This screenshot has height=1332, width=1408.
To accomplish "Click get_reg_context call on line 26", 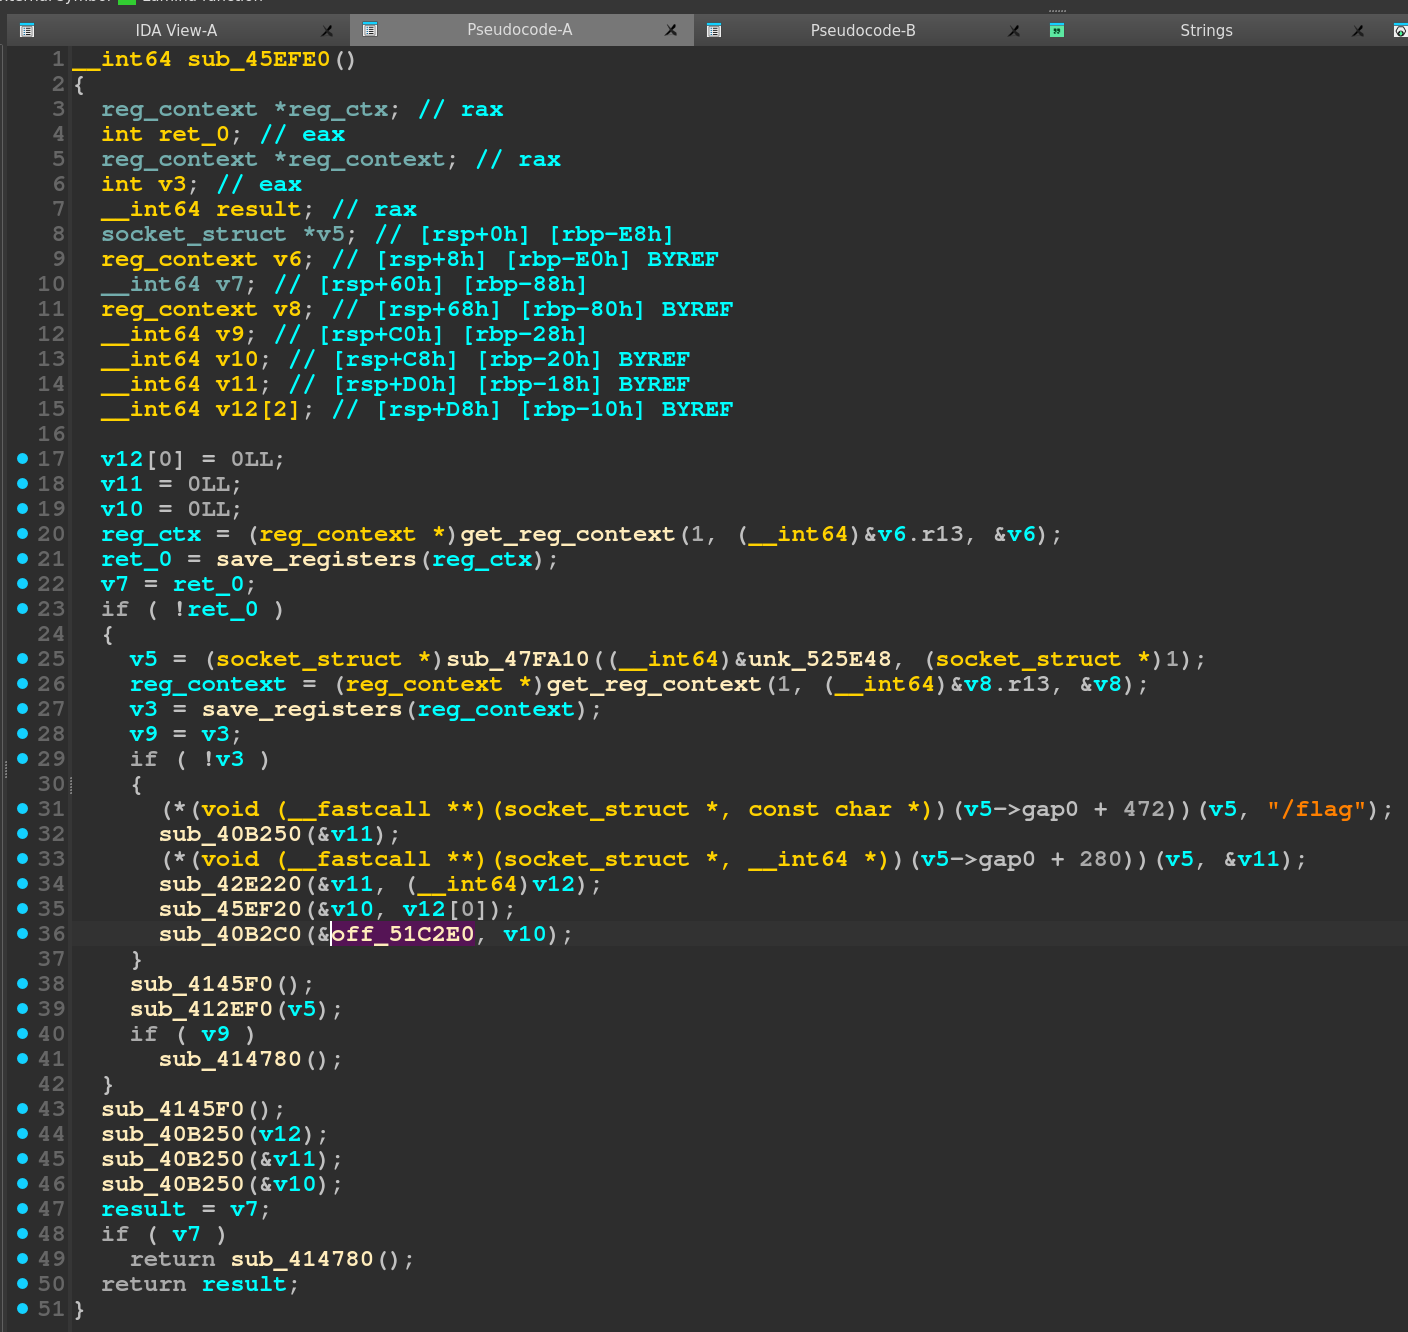I will tap(654, 684).
